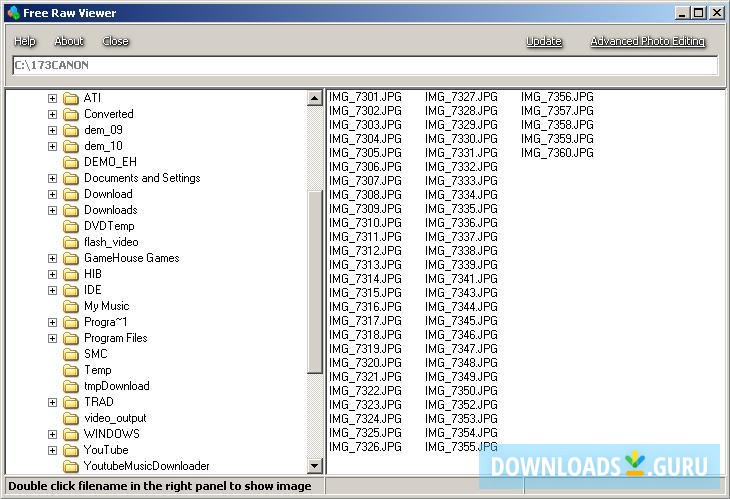The image size is (730, 499).
Task: Maximize the Free Raw Viewer window
Action: click(x=698, y=13)
